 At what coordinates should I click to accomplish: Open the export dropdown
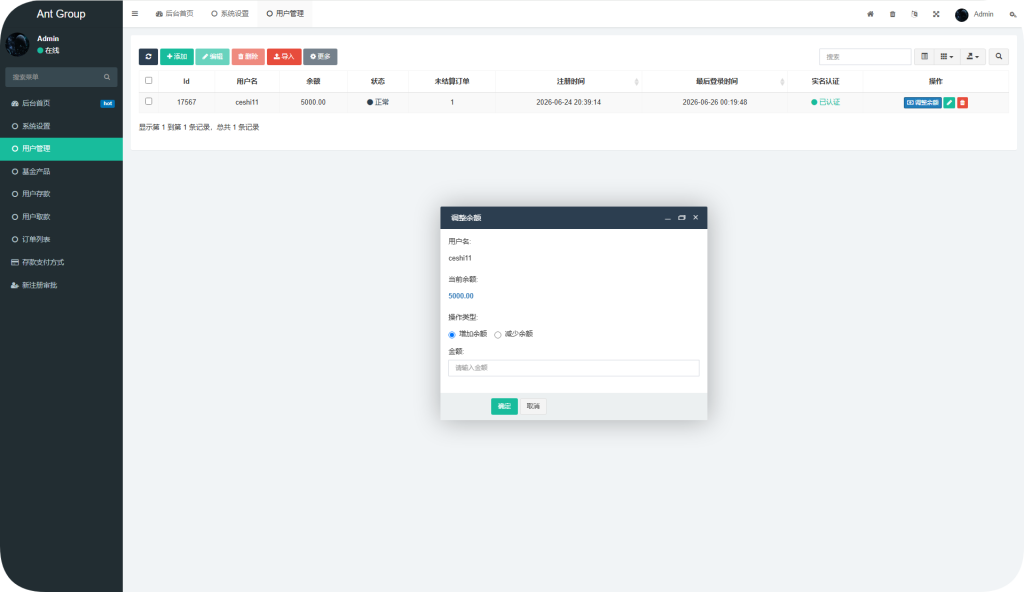click(x=972, y=57)
